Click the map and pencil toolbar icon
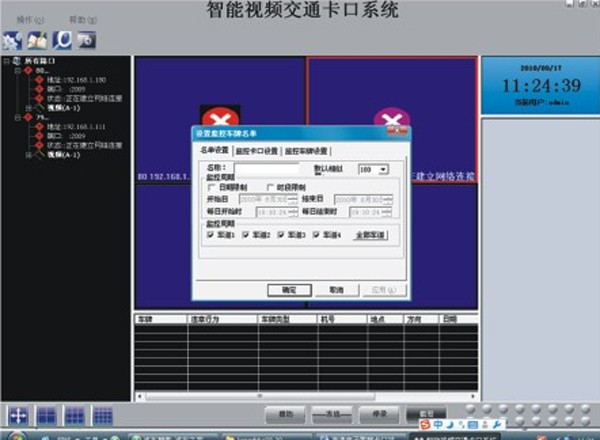Screen dimensions: 600x440 tap(37, 39)
